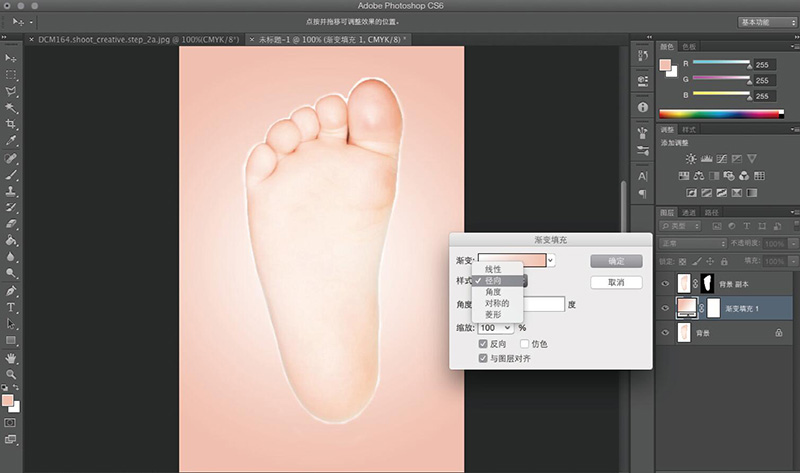Click the 取消 (Cancel) button
Screen dimensions: 800x473
pos(615,283)
